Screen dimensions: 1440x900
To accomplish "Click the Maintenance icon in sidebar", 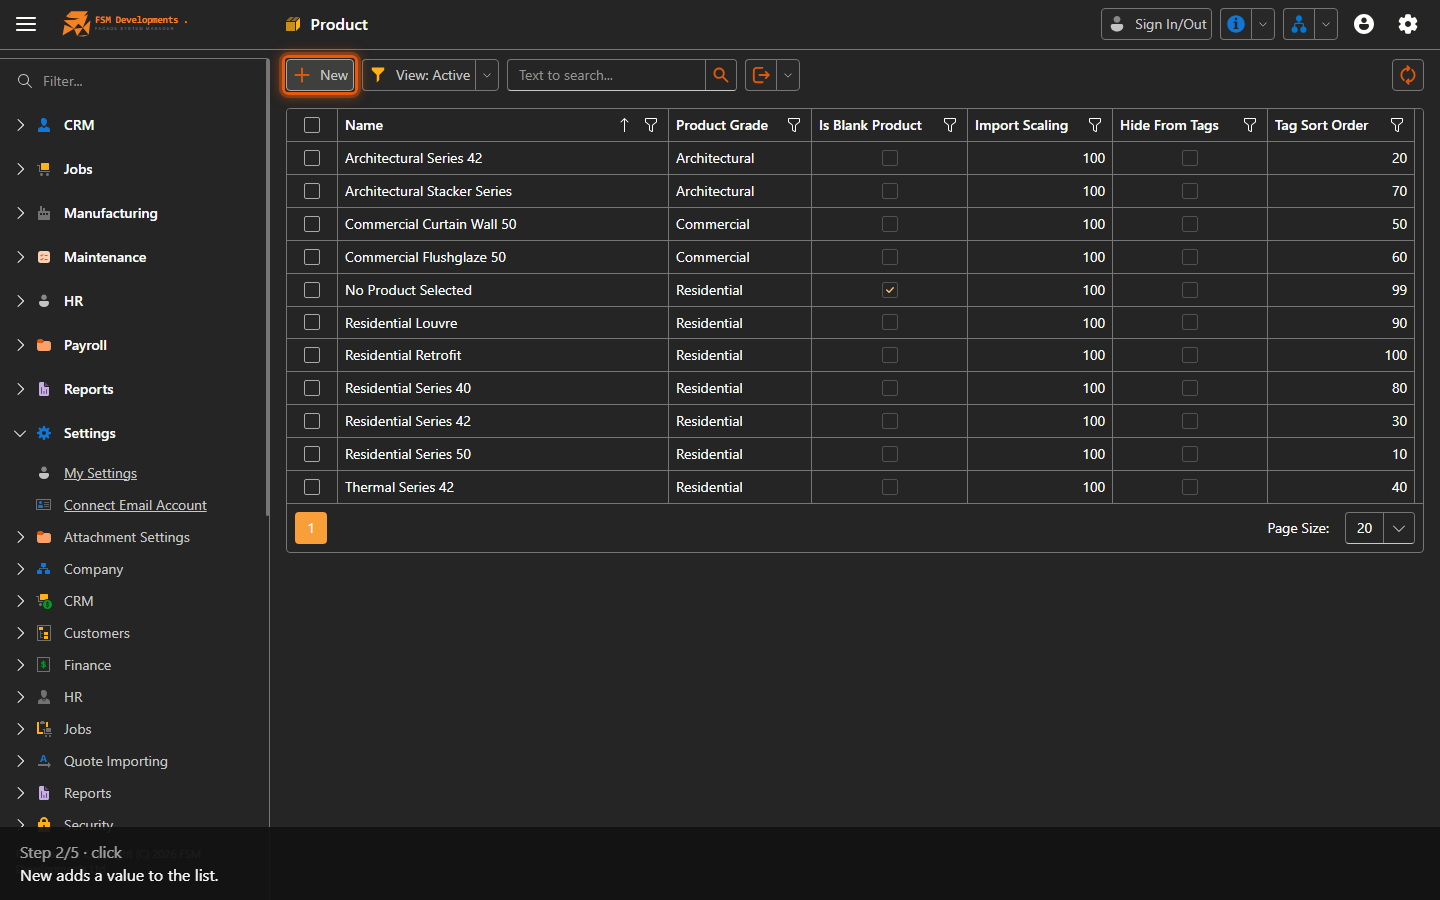I will pyautogui.click(x=44, y=257).
